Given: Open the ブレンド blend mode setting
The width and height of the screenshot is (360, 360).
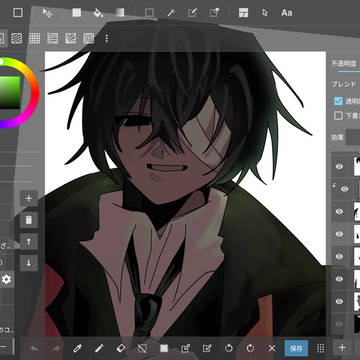Looking at the screenshot, I should click(x=344, y=84).
